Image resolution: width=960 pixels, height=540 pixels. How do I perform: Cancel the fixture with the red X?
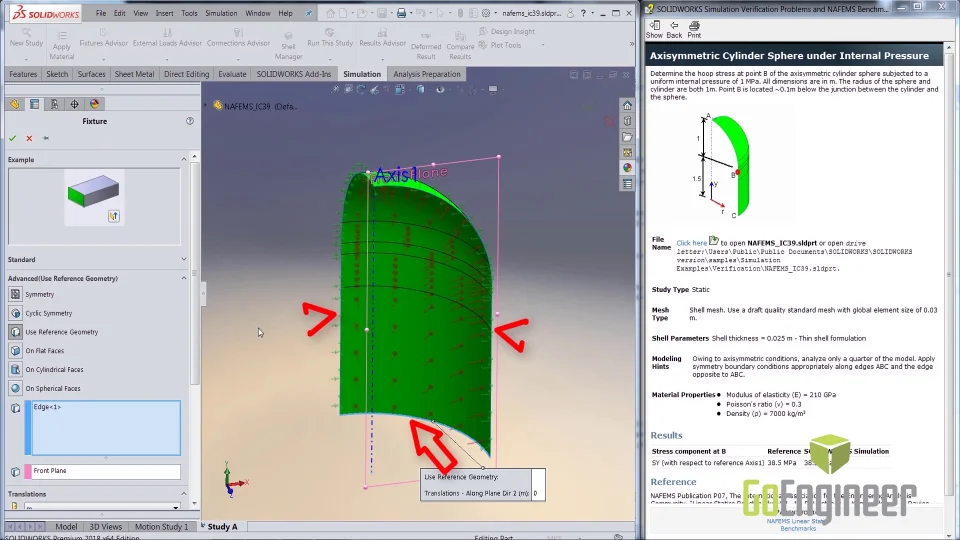[x=29, y=138]
